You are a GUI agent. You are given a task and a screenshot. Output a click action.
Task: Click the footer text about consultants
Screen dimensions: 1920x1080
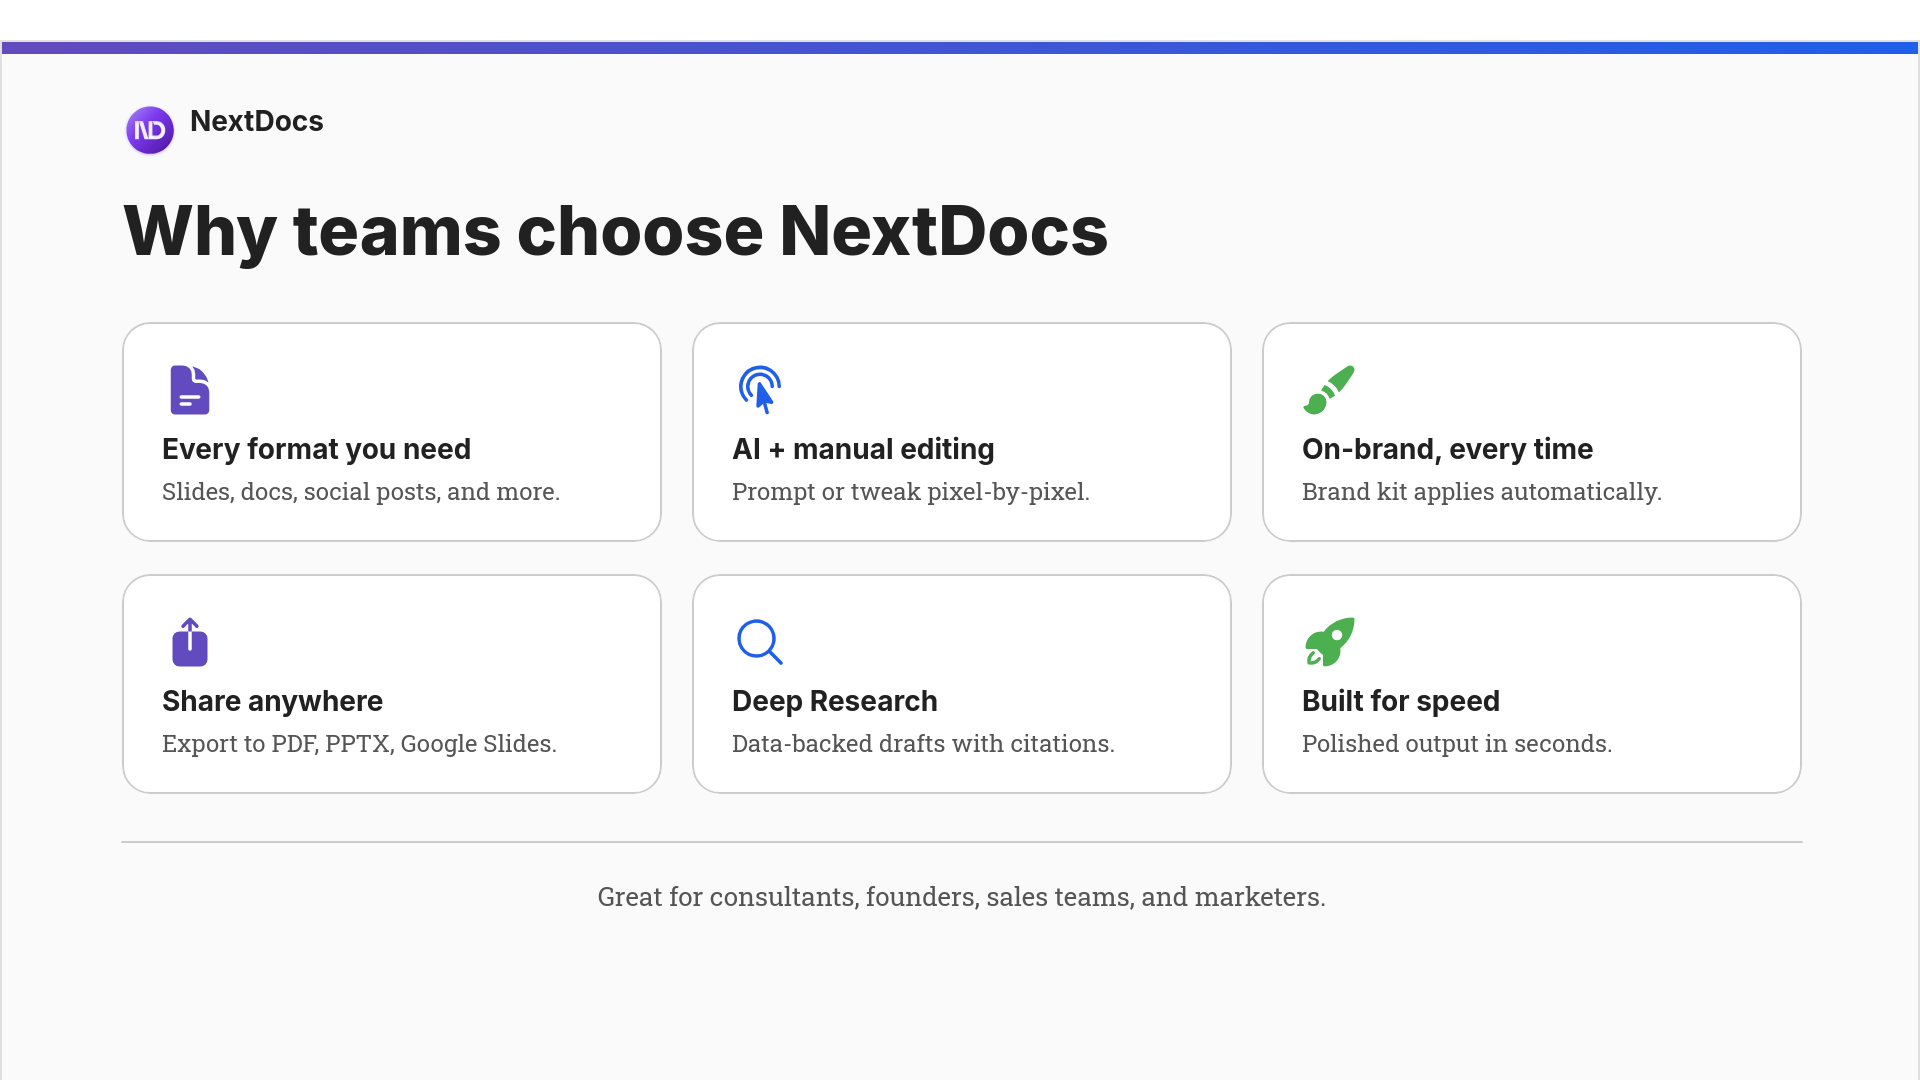coord(961,897)
